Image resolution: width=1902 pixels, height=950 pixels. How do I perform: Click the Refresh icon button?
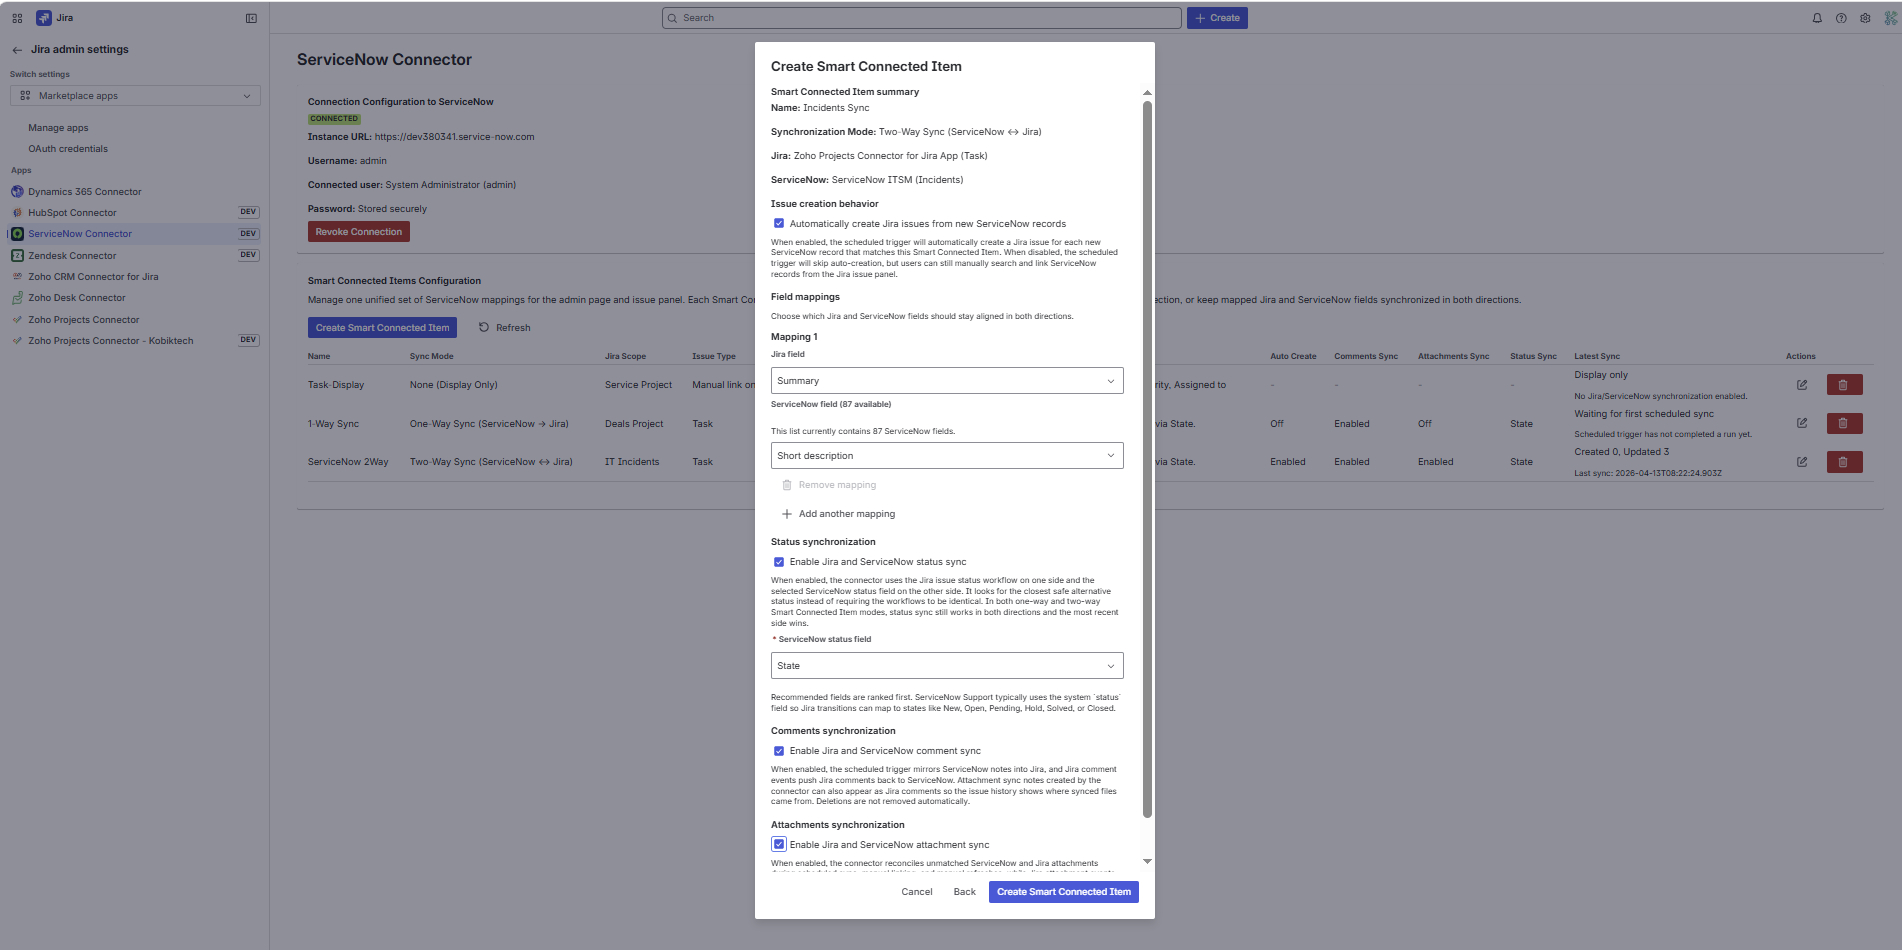484,328
